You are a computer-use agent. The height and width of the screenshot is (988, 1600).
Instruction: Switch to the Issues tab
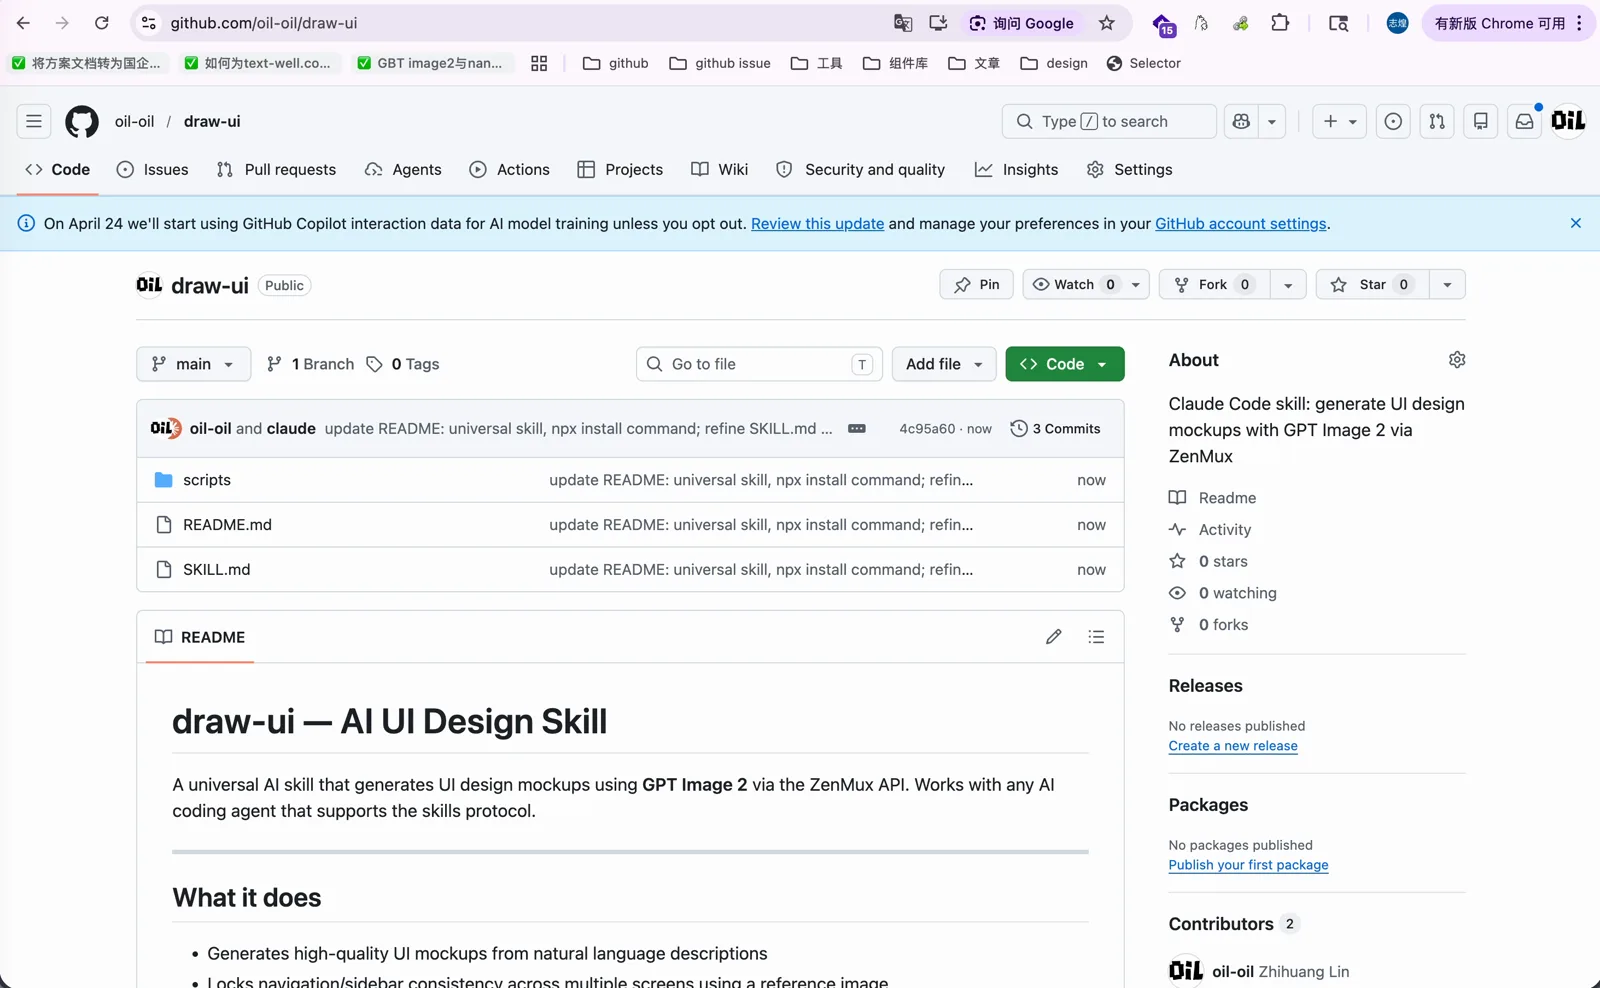click(153, 170)
